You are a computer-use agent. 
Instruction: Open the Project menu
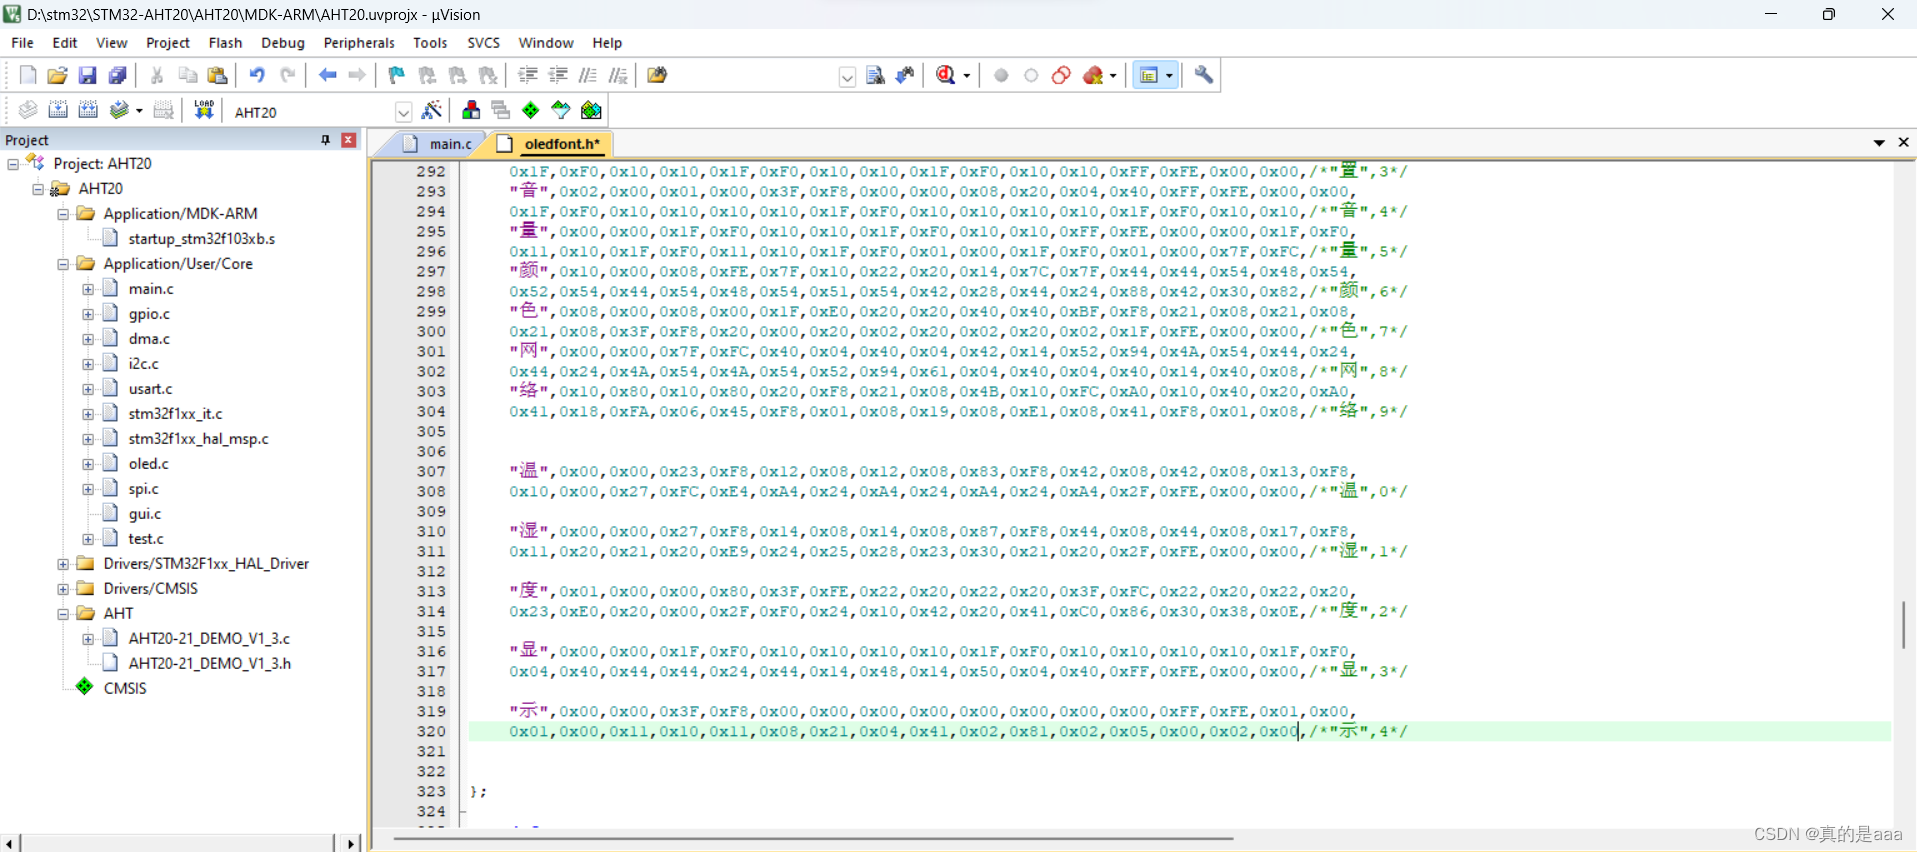[x=168, y=43]
